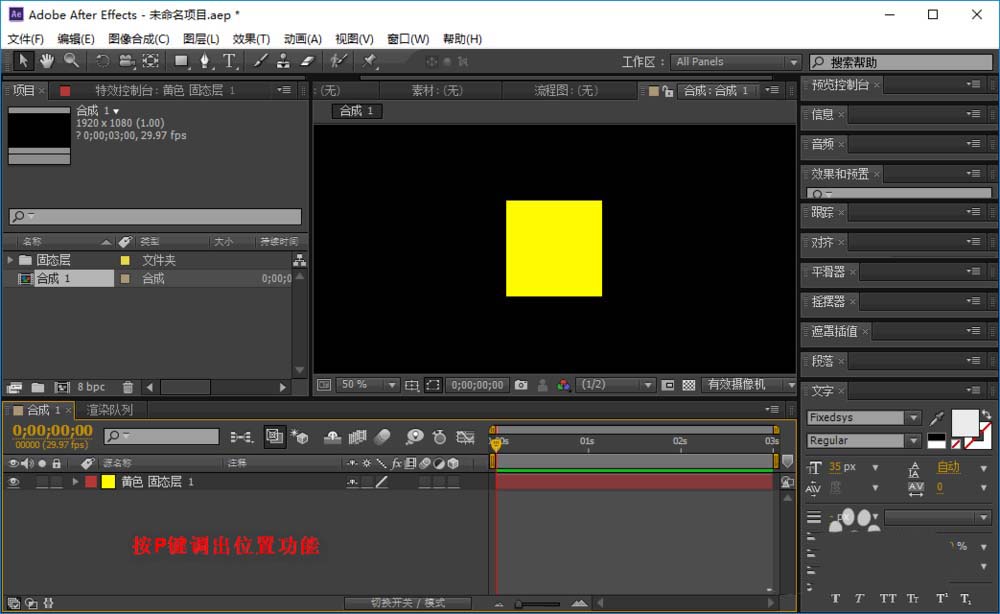
Task: Toggle faux bold text style
Action: 835,599
